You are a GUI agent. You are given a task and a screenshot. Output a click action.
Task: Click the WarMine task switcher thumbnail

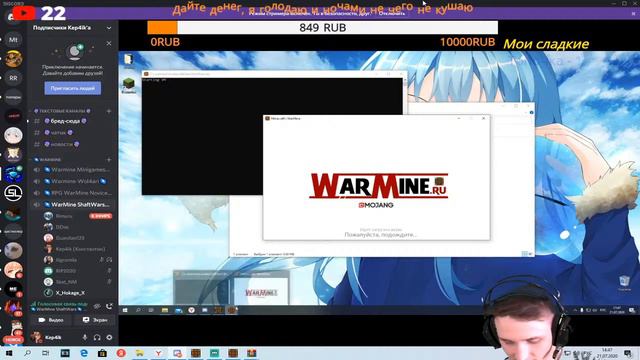click(x=261, y=292)
